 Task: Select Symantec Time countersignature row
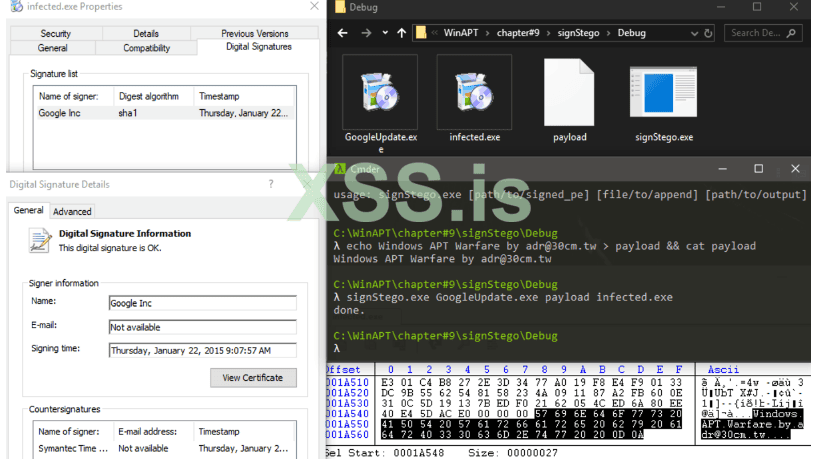pos(165,448)
